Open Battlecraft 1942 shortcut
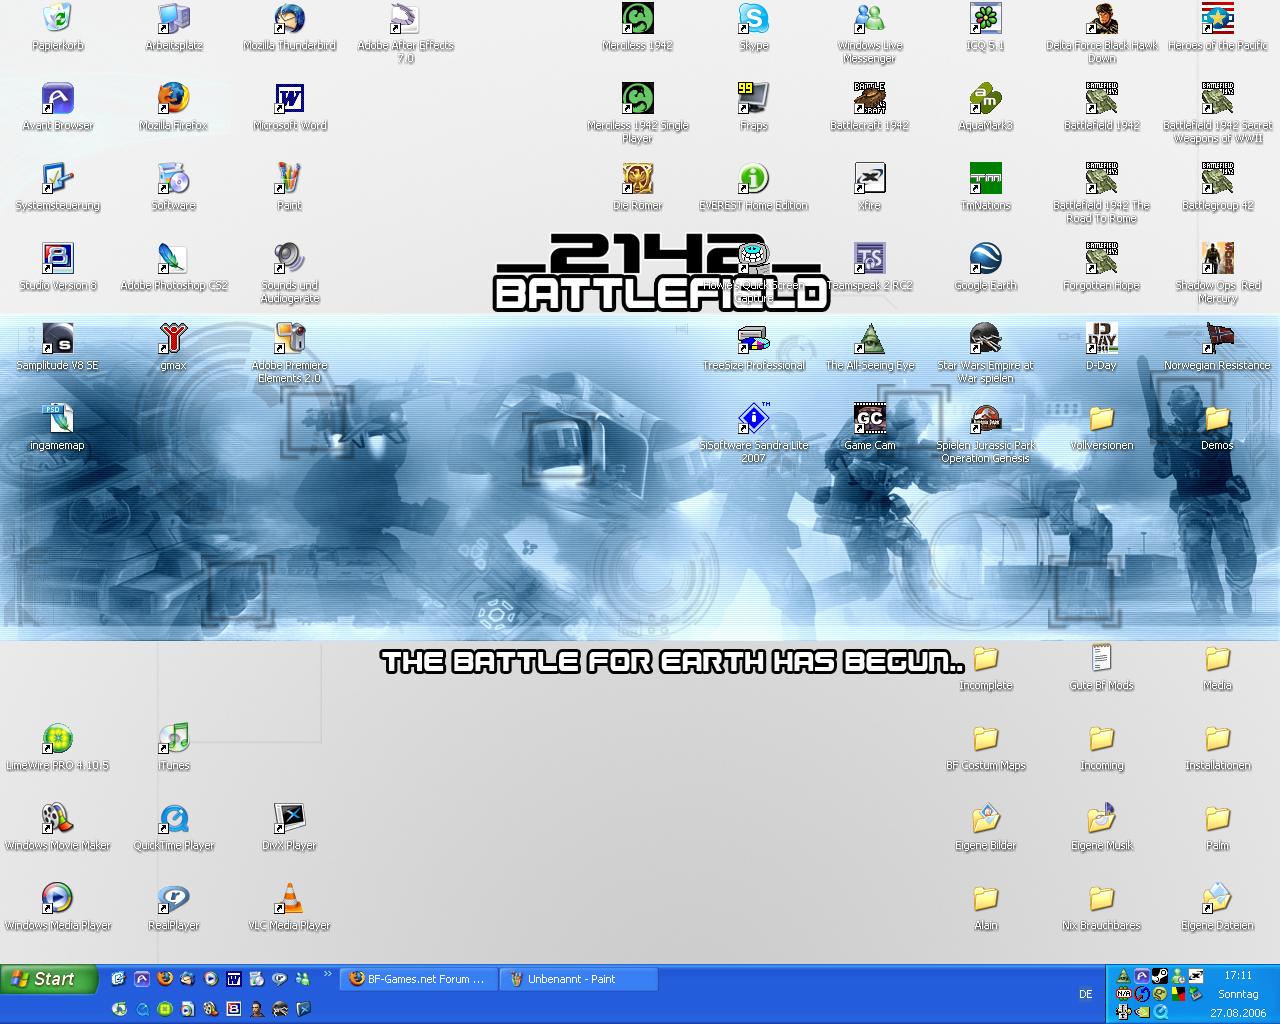 point(870,98)
